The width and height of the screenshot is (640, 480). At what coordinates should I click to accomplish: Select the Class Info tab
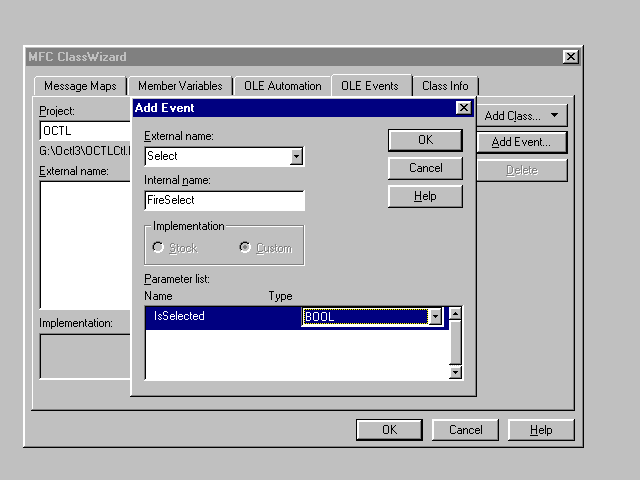pos(446,86)
